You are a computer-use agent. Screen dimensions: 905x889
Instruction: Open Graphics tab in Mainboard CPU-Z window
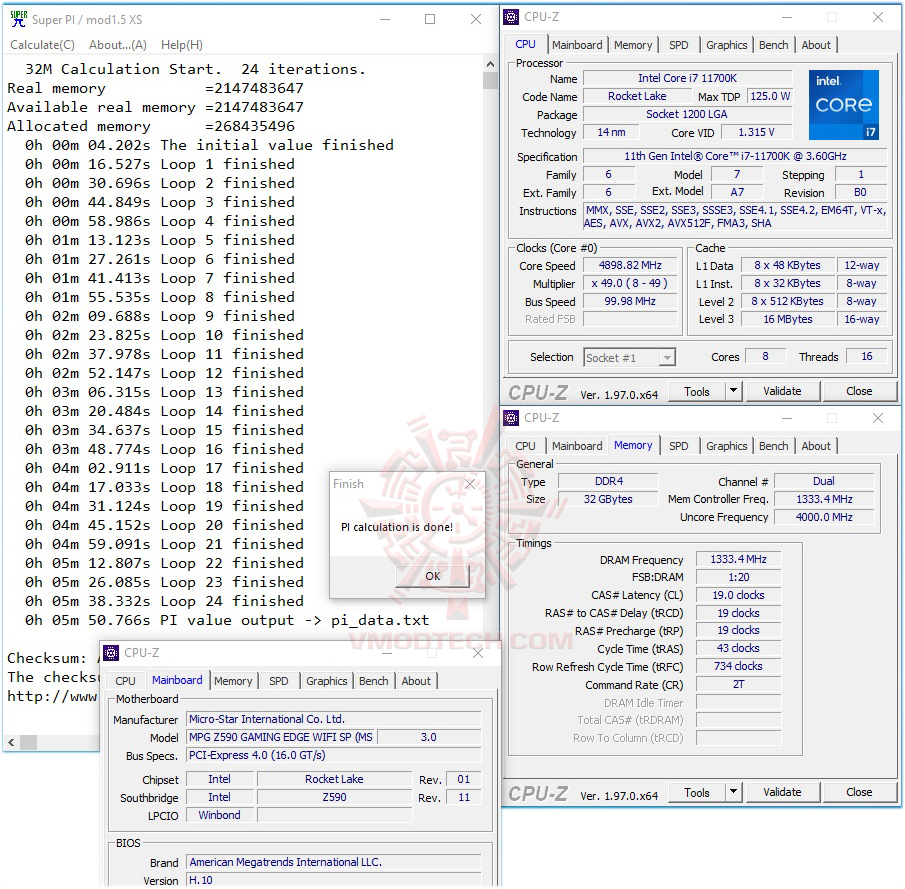[326, 681]
